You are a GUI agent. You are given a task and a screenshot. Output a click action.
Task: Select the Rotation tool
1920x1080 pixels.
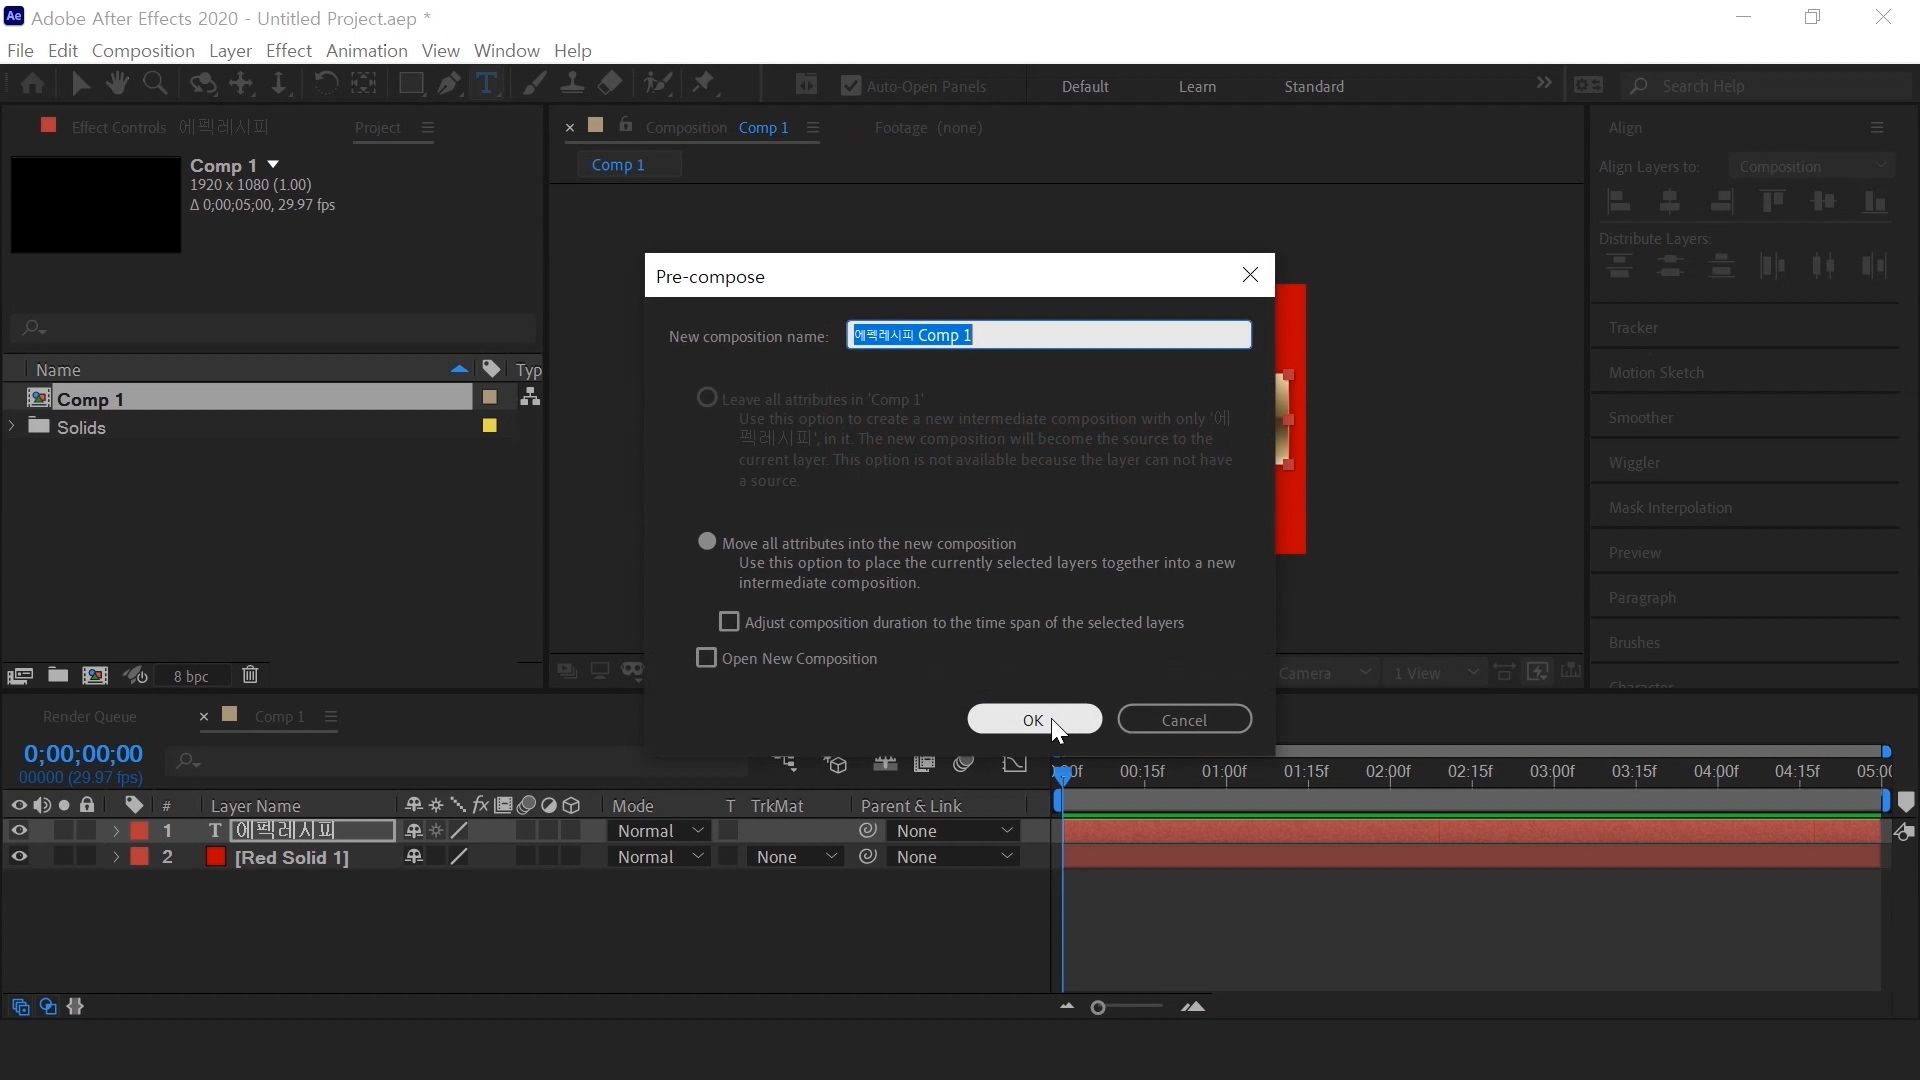[325, 84]
